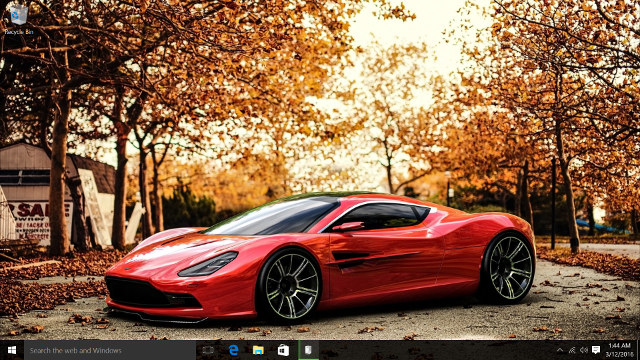Click the 3/12/2016 date in the tray
Screen dimensions: 640x360
pyautogui.click(x=619, y=355)
